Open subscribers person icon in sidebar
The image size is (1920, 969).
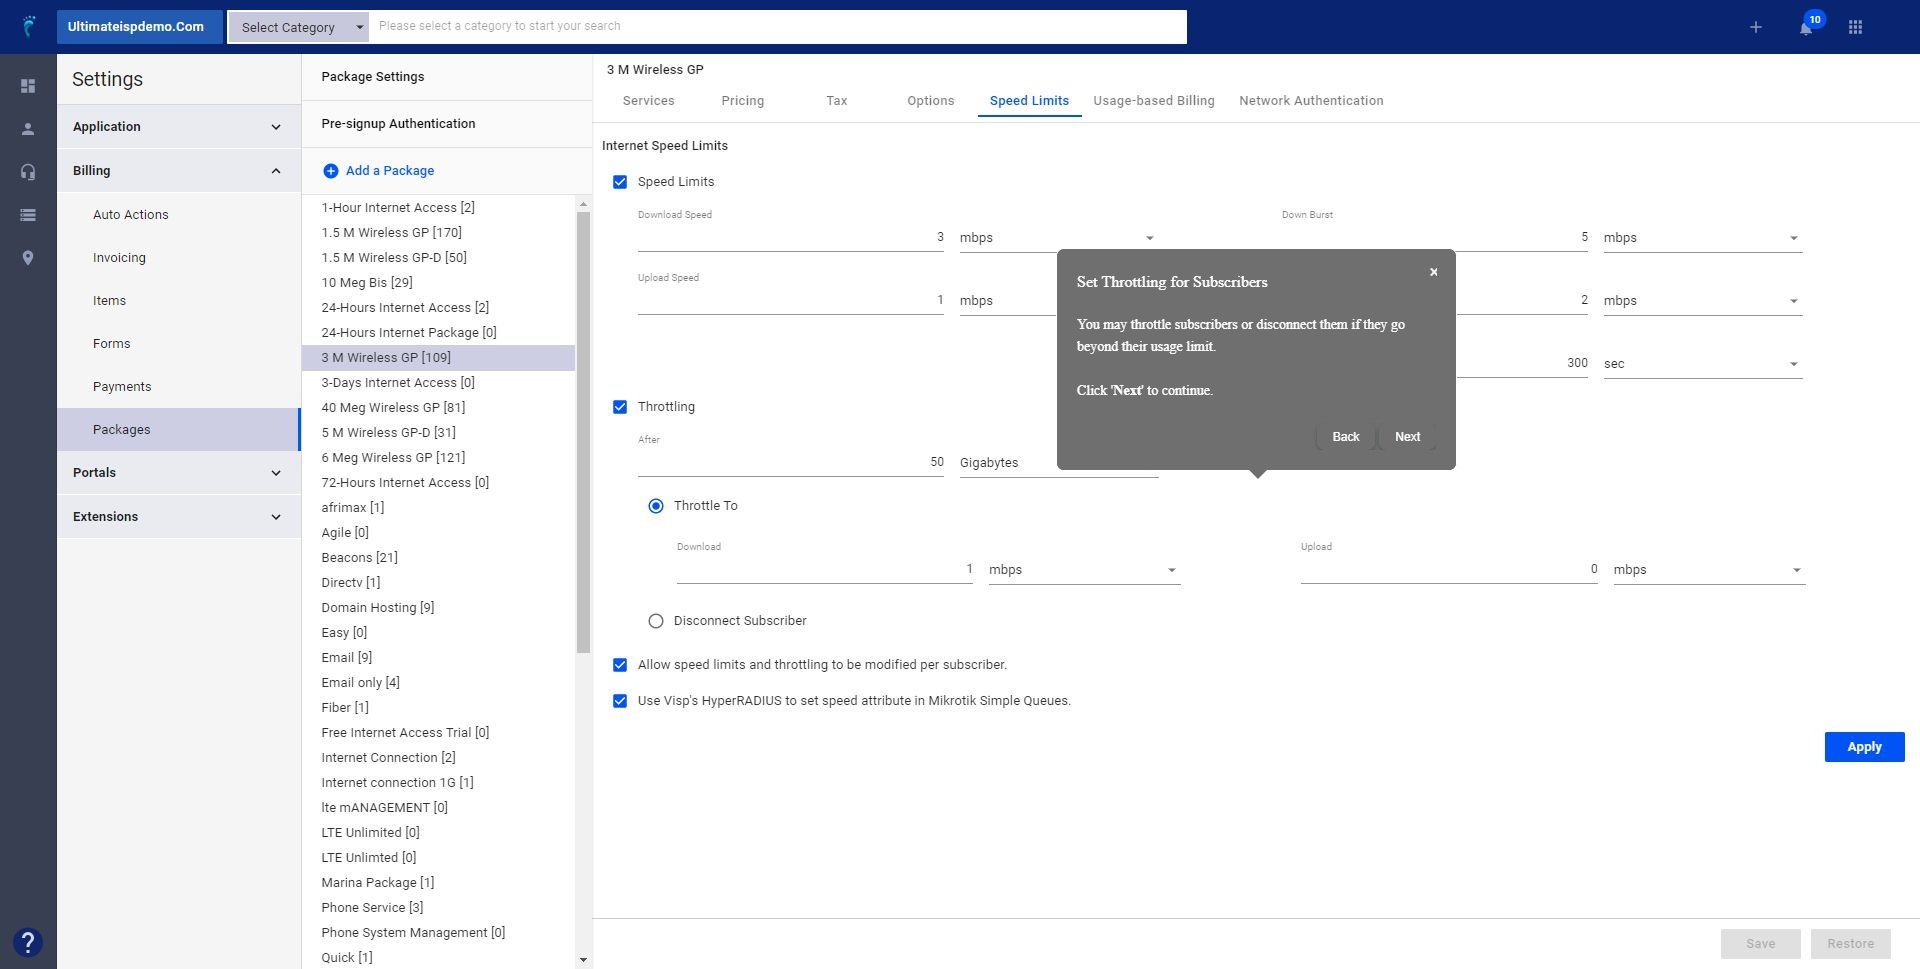coord(28,129)
